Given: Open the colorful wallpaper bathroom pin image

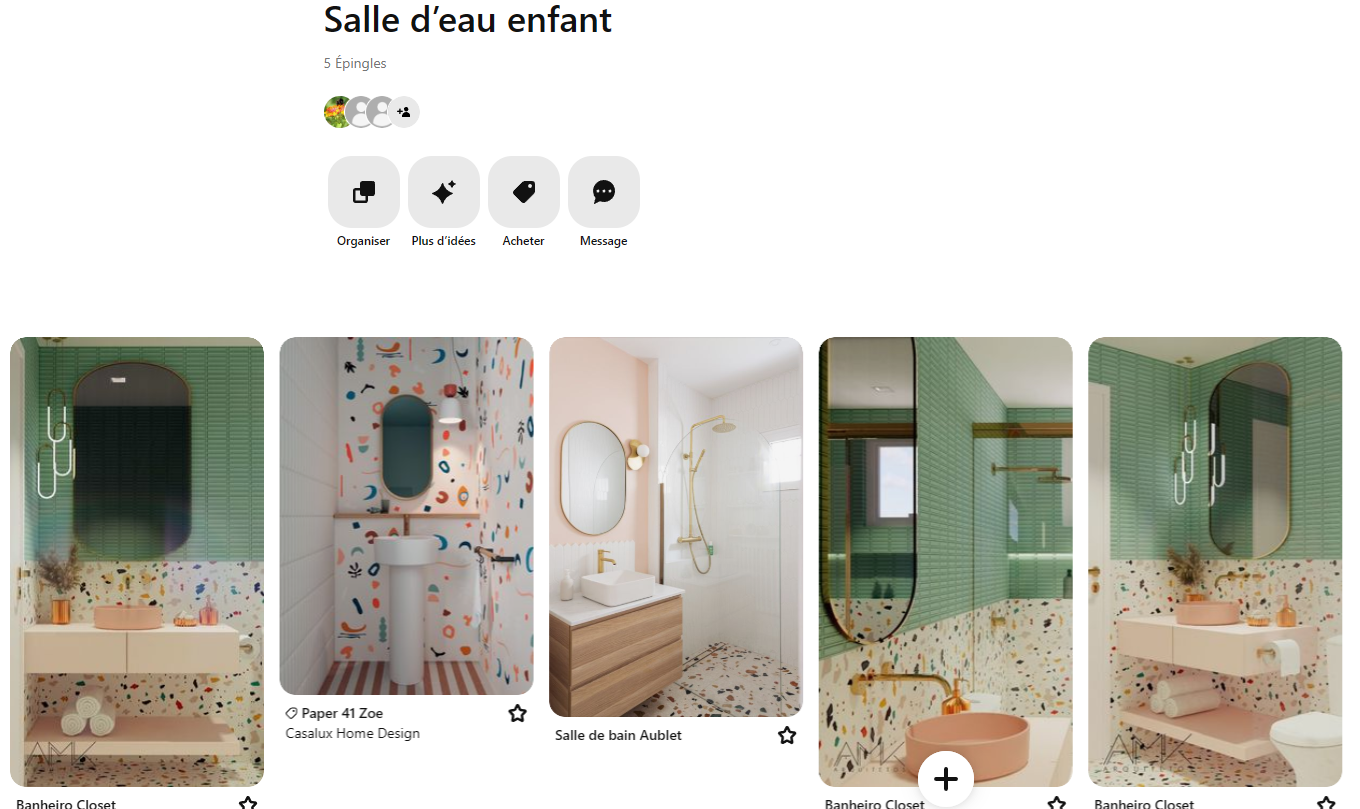Looking at the screenshot, I should point(406,516).
